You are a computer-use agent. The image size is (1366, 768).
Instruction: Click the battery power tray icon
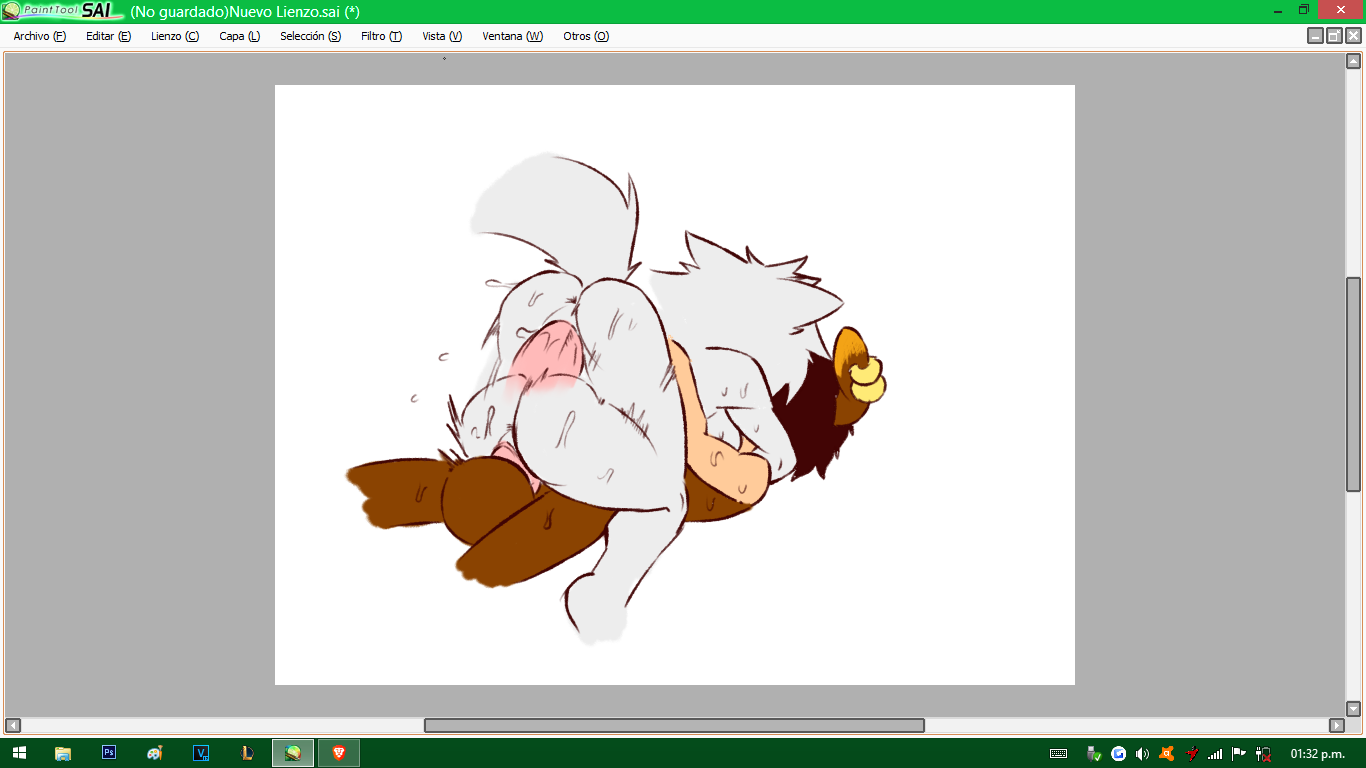[x=1263, y=753]
